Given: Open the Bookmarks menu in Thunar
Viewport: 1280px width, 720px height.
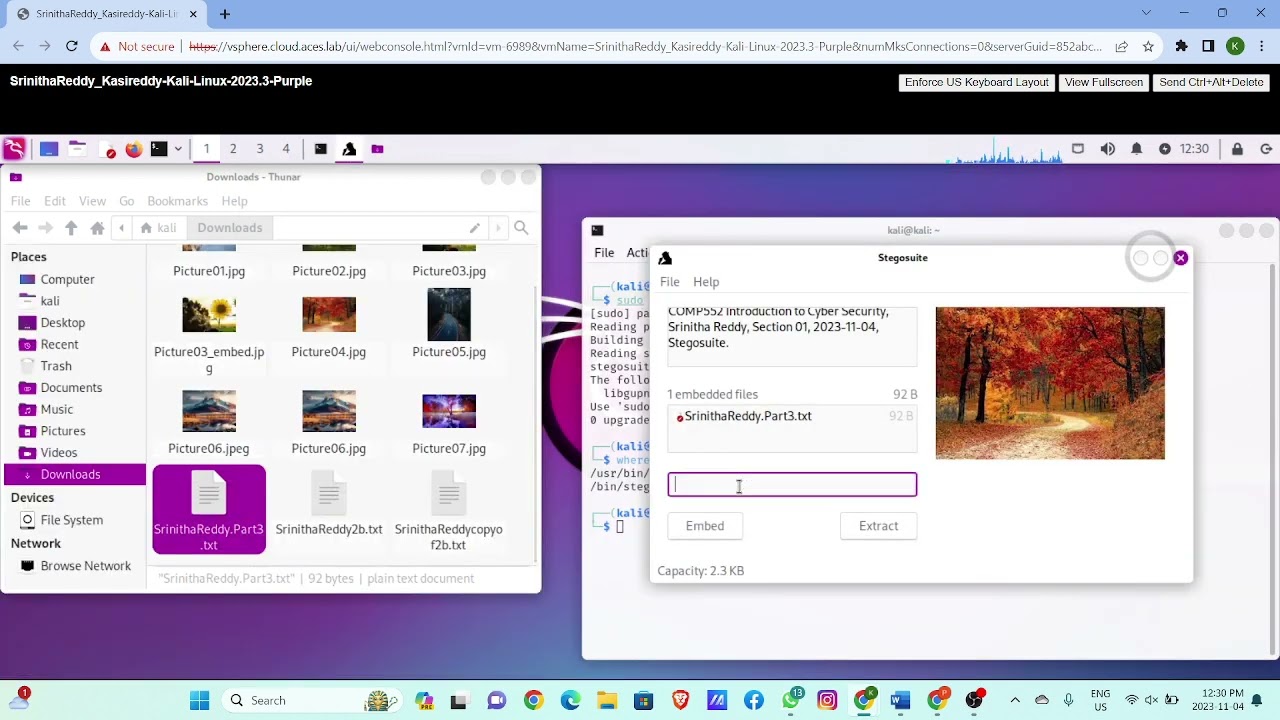Looking at the screenshot, I should [x=178, y=201].
